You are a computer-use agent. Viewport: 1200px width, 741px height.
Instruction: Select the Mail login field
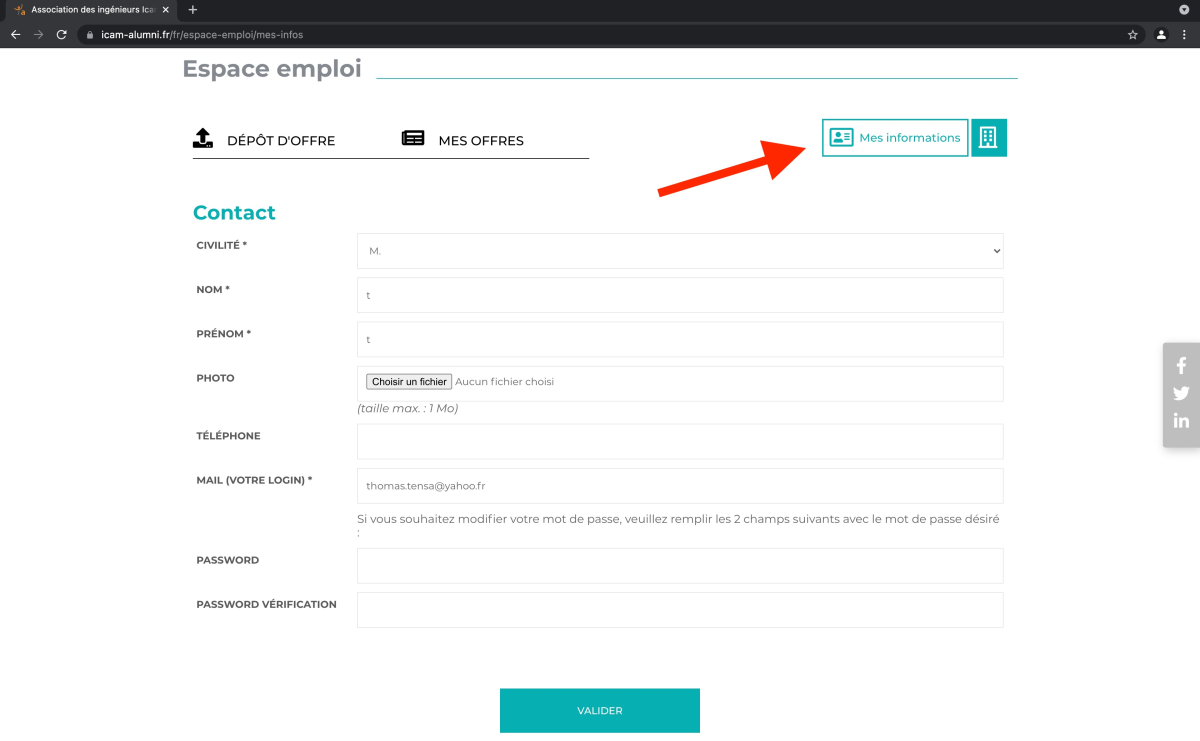(680, 486)
